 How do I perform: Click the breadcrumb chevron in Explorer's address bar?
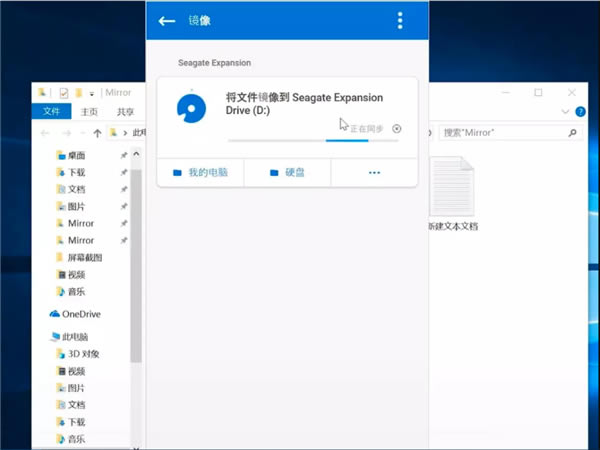[x=125, y=133]
